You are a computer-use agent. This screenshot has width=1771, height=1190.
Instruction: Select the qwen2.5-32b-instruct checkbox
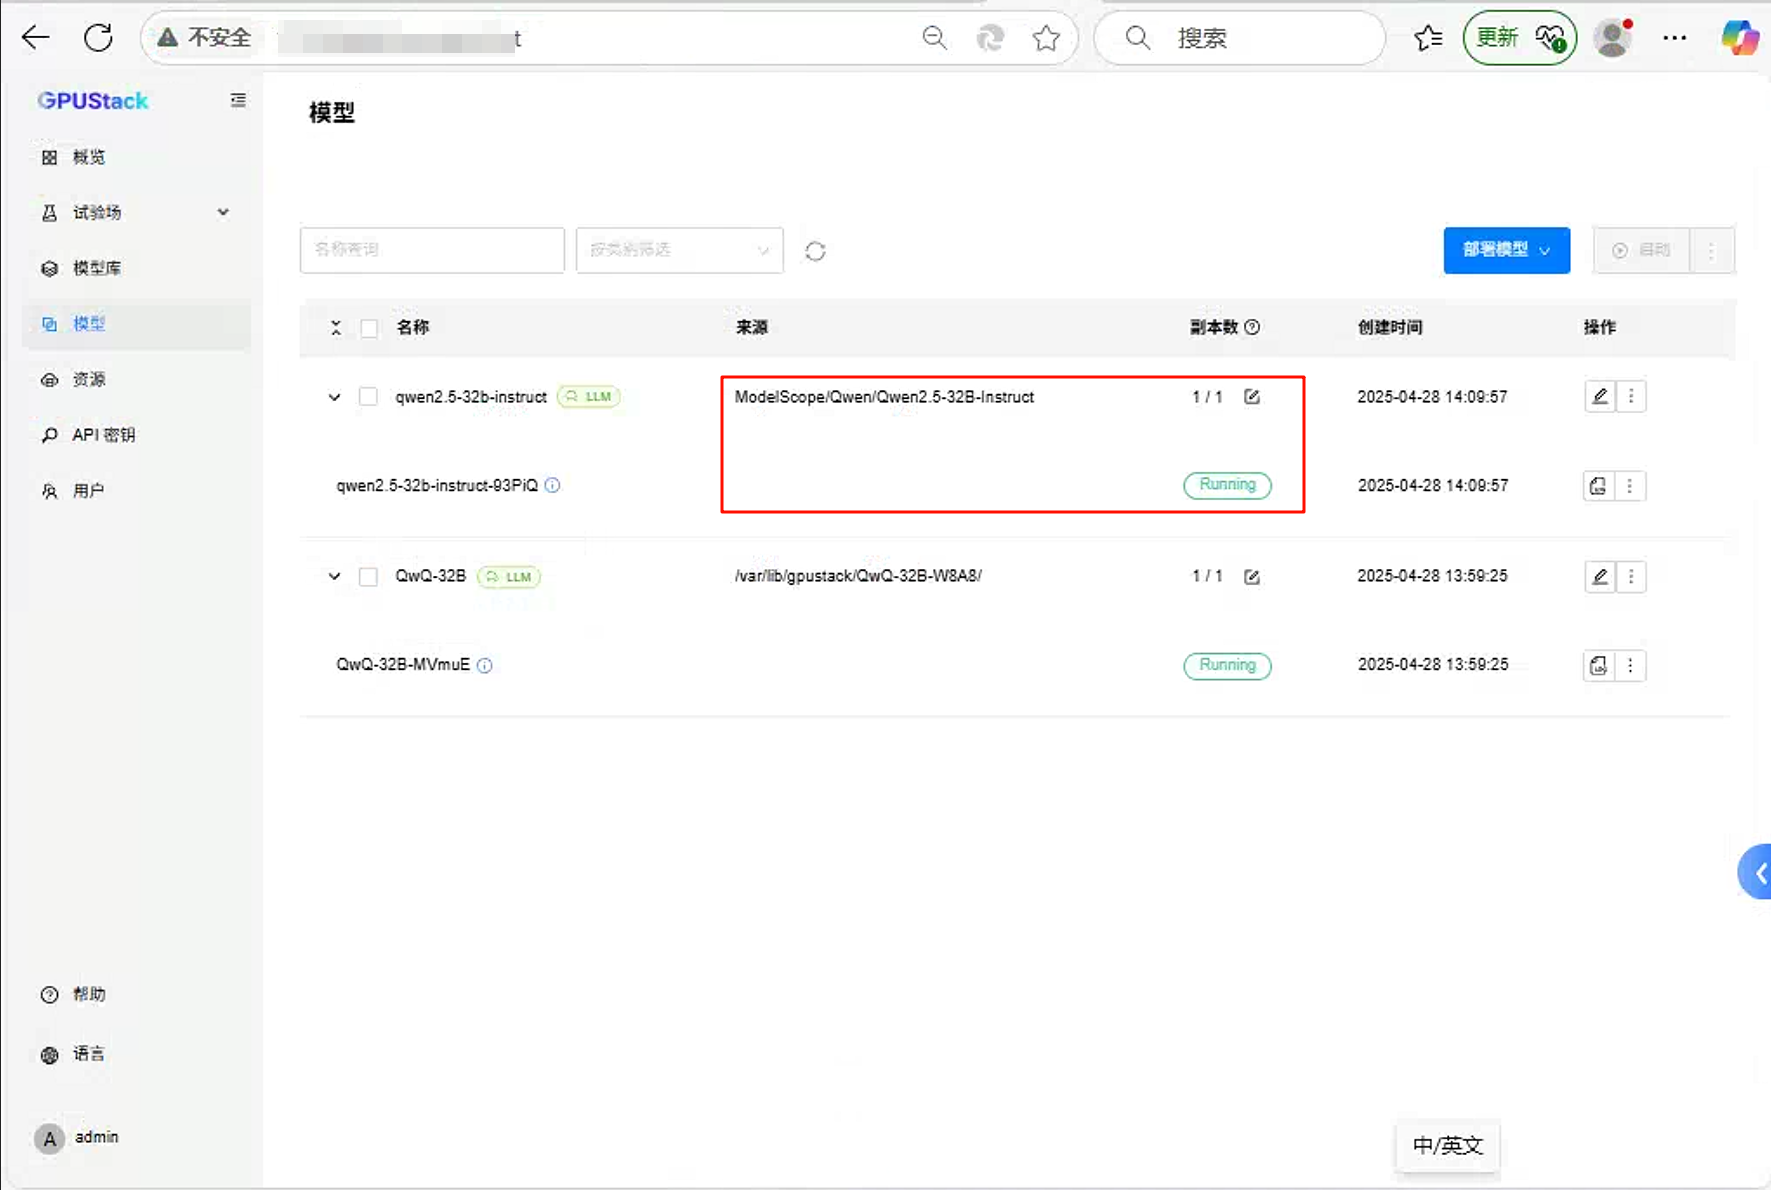pos(368,397)
